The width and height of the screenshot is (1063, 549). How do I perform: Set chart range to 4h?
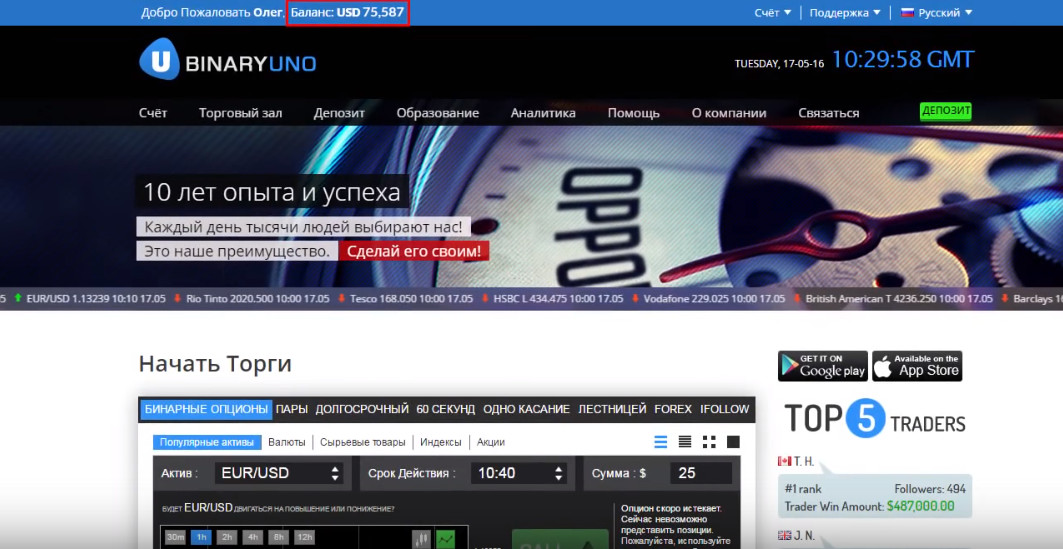pos(253,537)
